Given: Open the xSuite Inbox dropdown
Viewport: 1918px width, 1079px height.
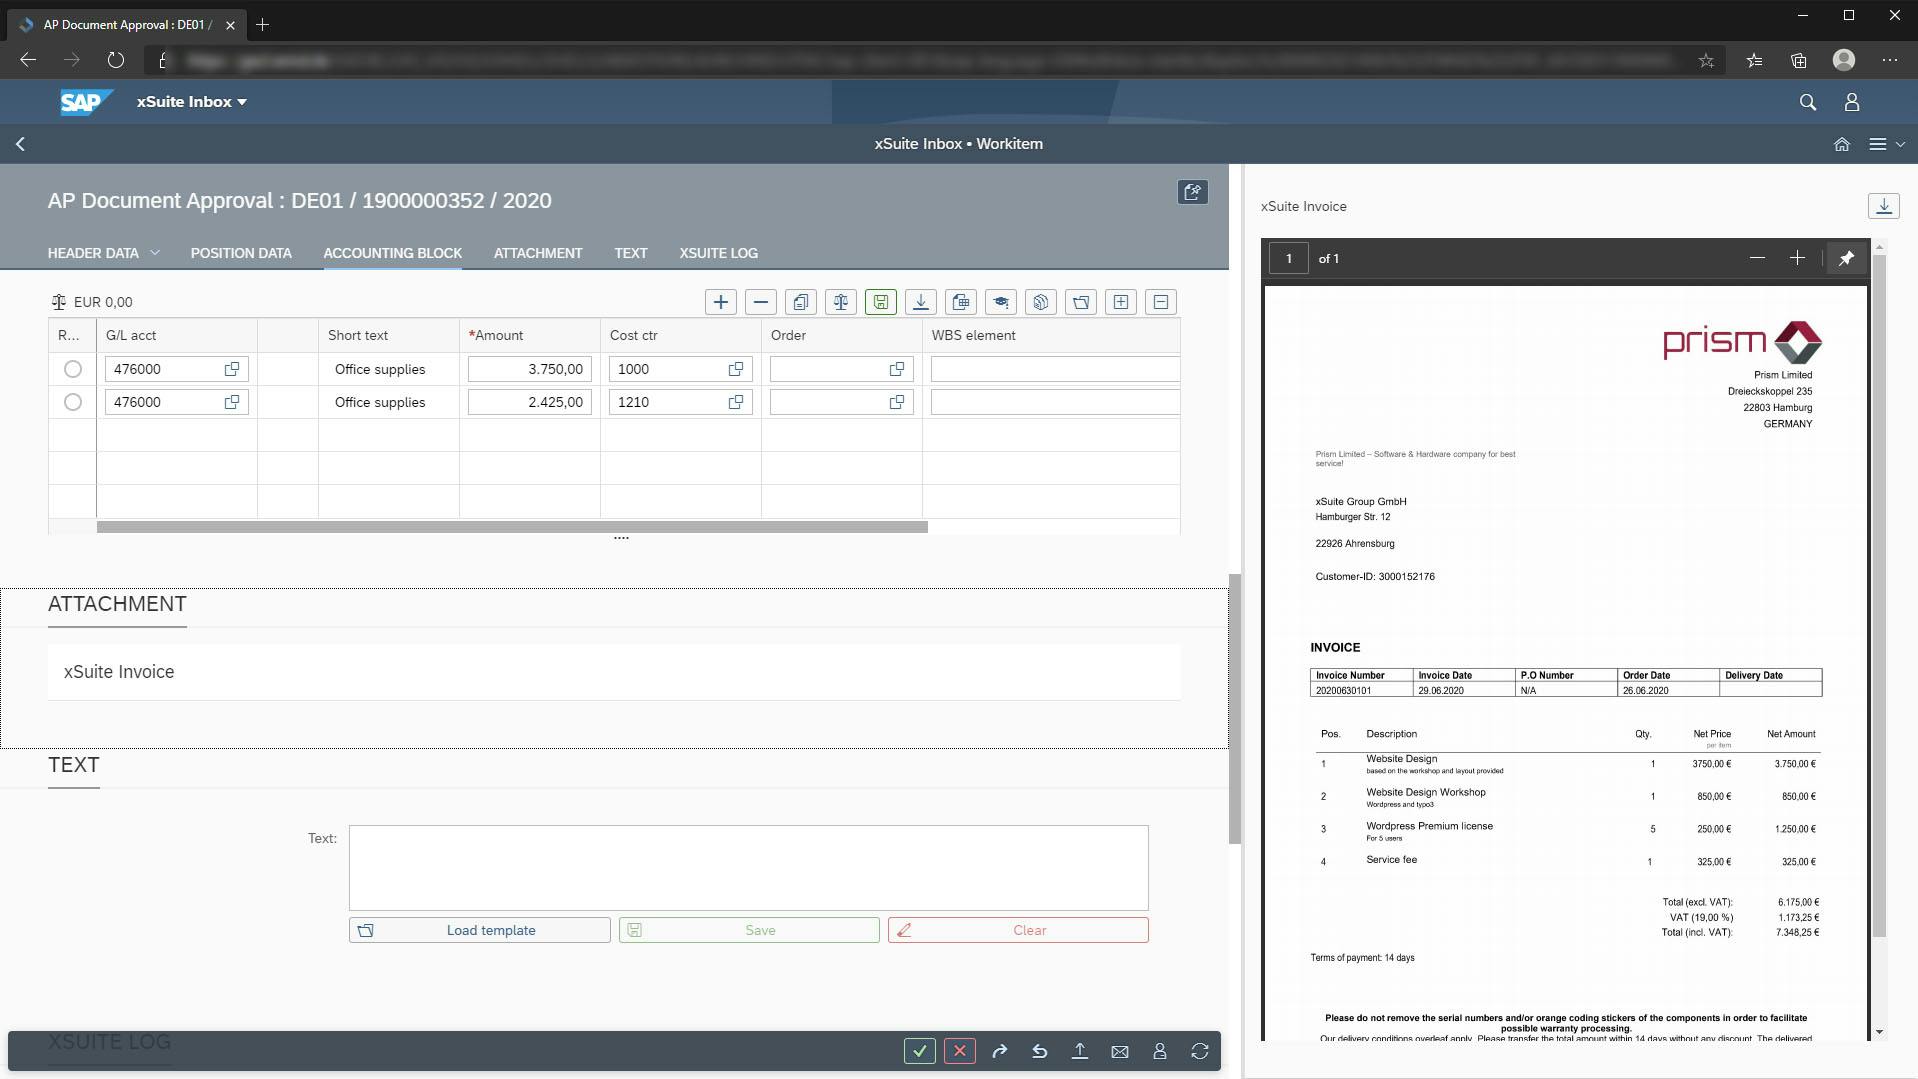Looking at the screenshot, I should [x=189, y=101].
